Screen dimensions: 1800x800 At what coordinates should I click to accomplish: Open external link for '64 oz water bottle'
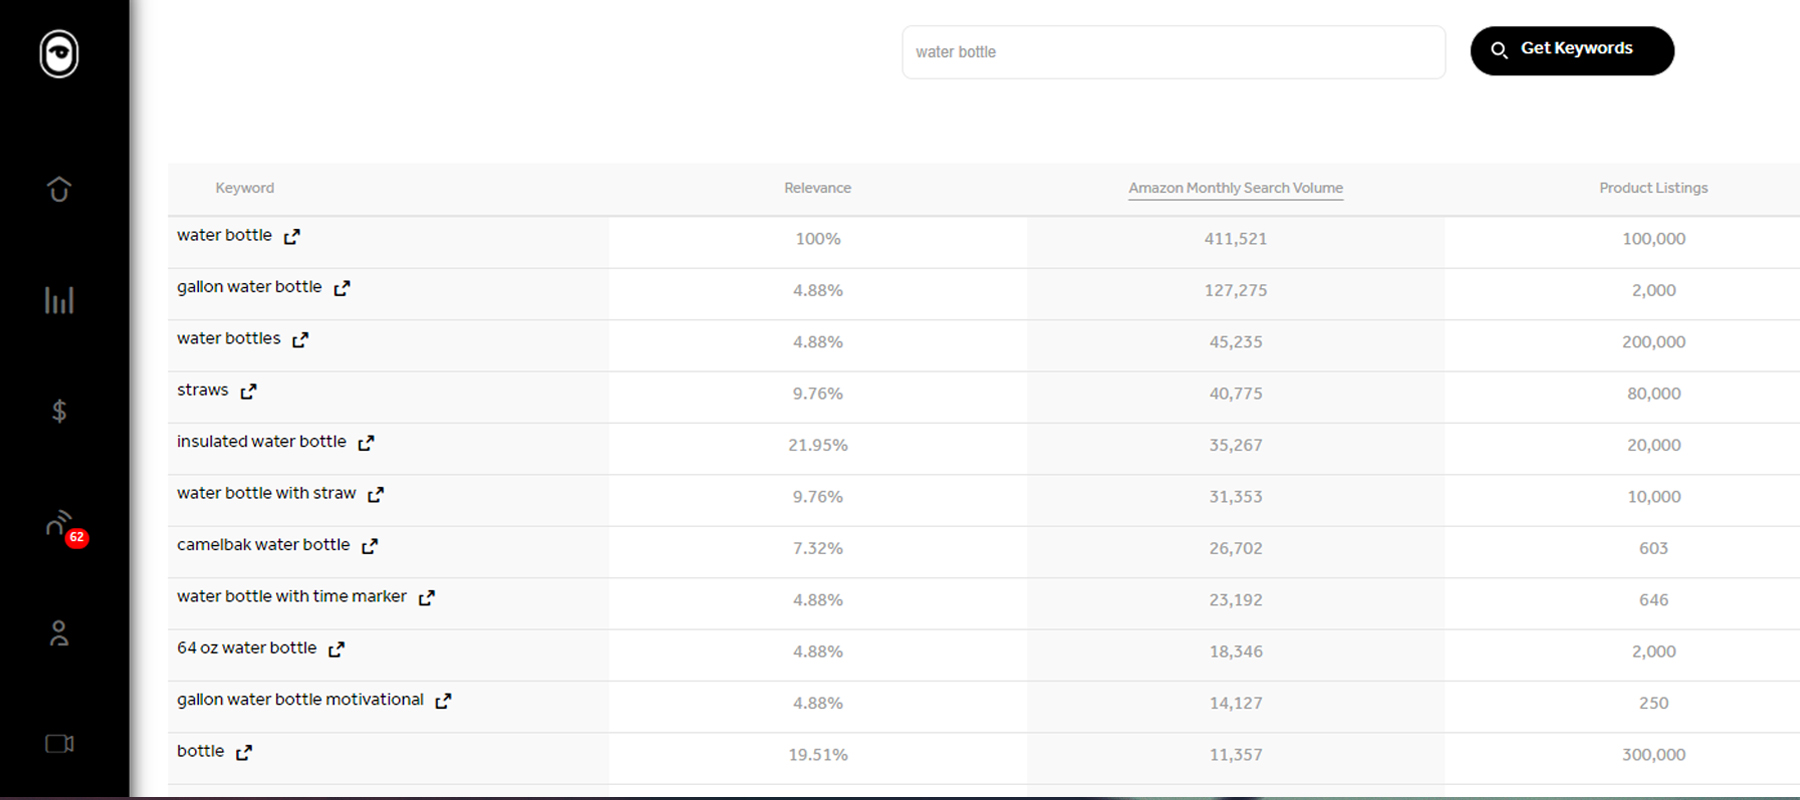[x=337, y=649]
